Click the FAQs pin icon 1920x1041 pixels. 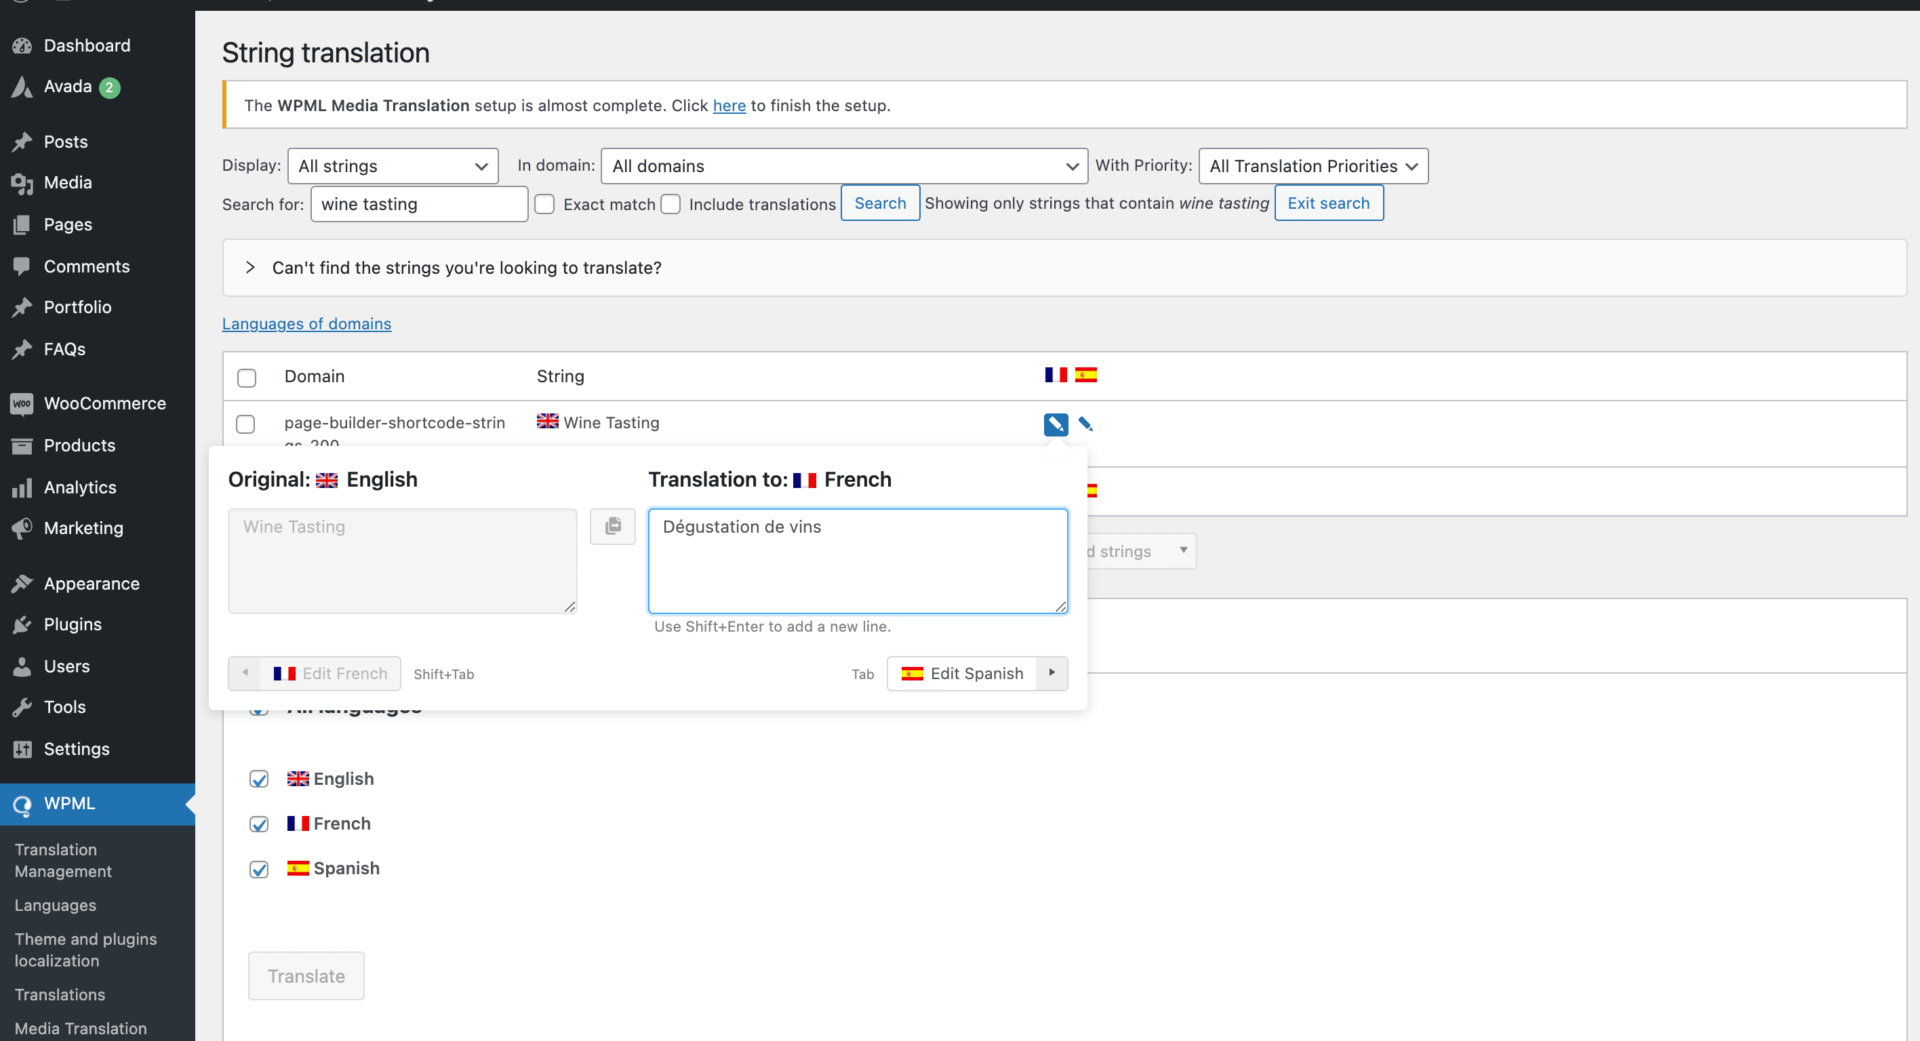pos(22,350)
